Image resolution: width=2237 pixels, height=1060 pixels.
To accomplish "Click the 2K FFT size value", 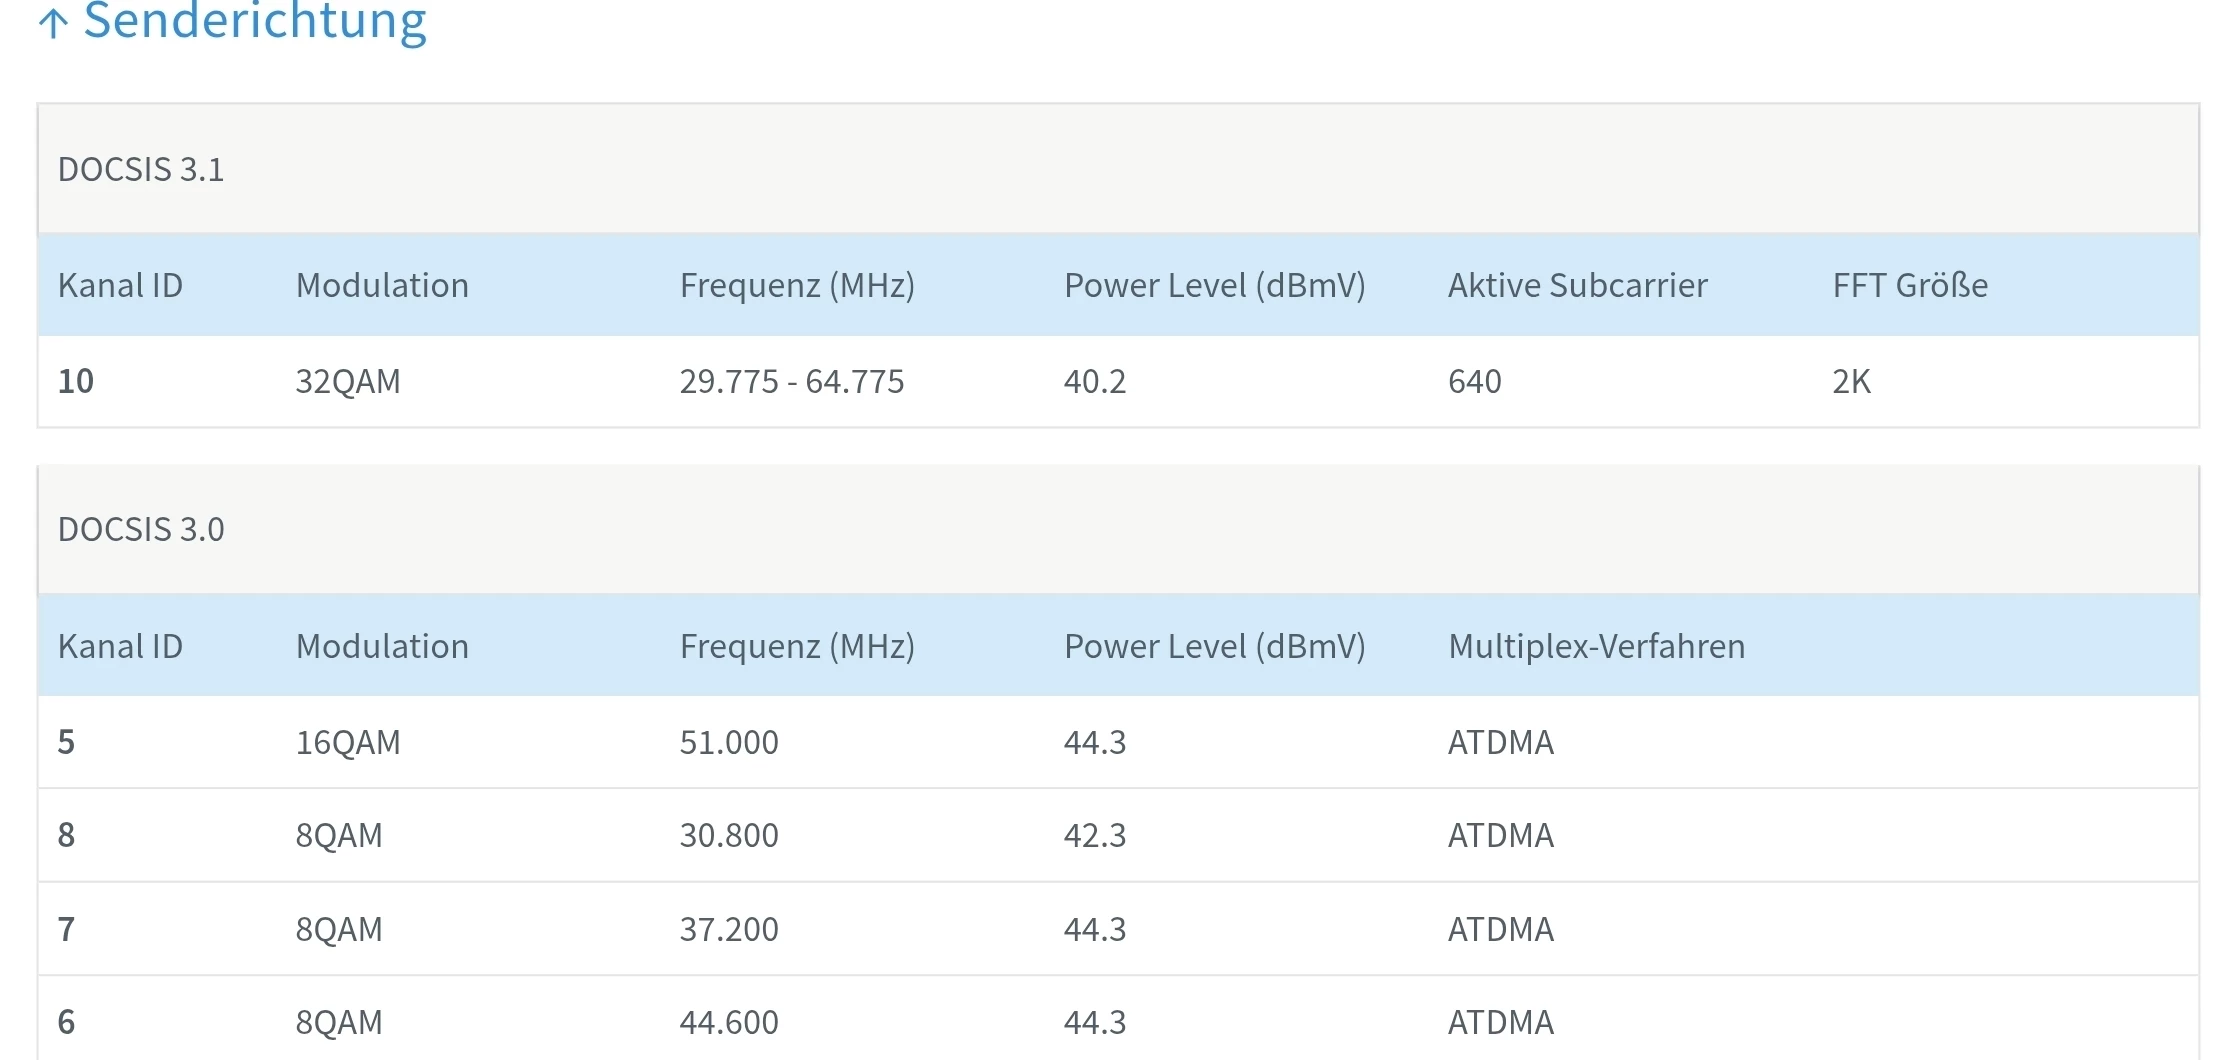I will 1851,382.
